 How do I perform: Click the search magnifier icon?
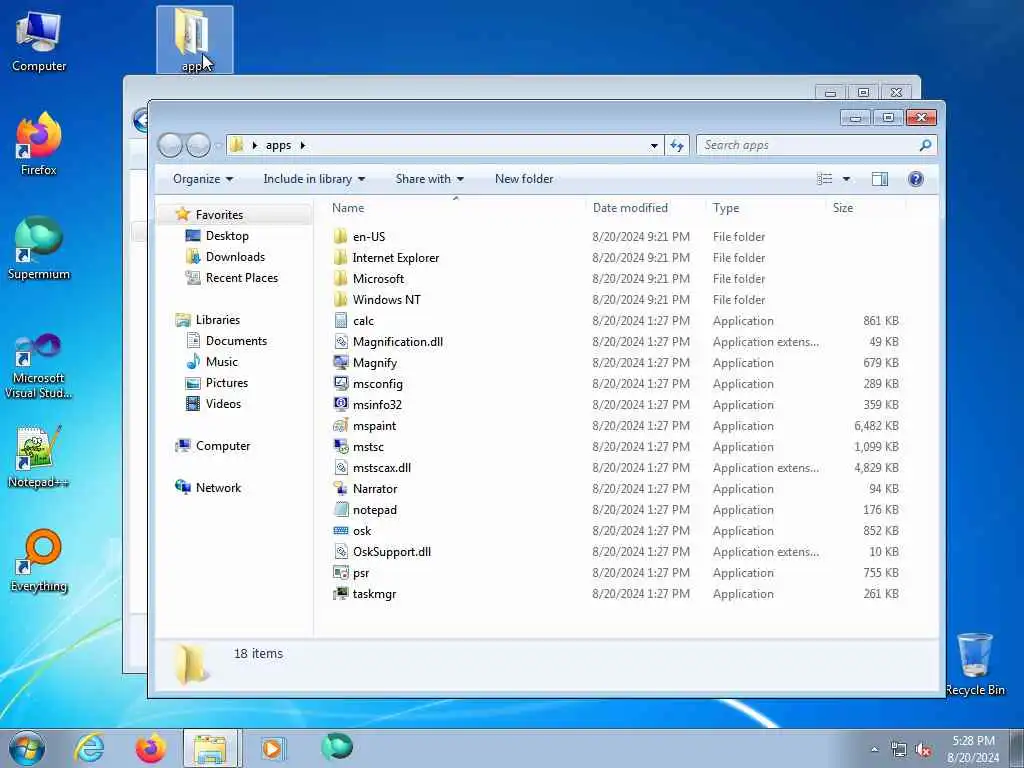pyautogui.click(x=925, y=145)
